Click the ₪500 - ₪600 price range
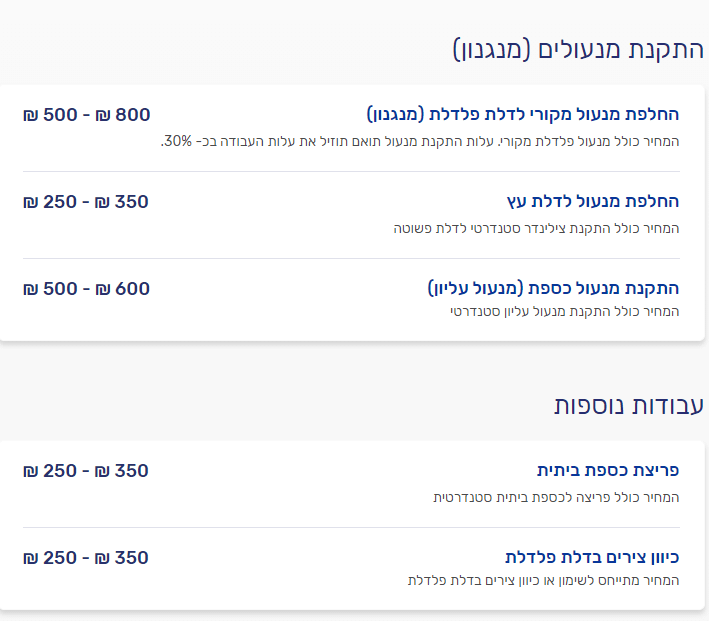 pyautogui.click(x=86, y=289)
